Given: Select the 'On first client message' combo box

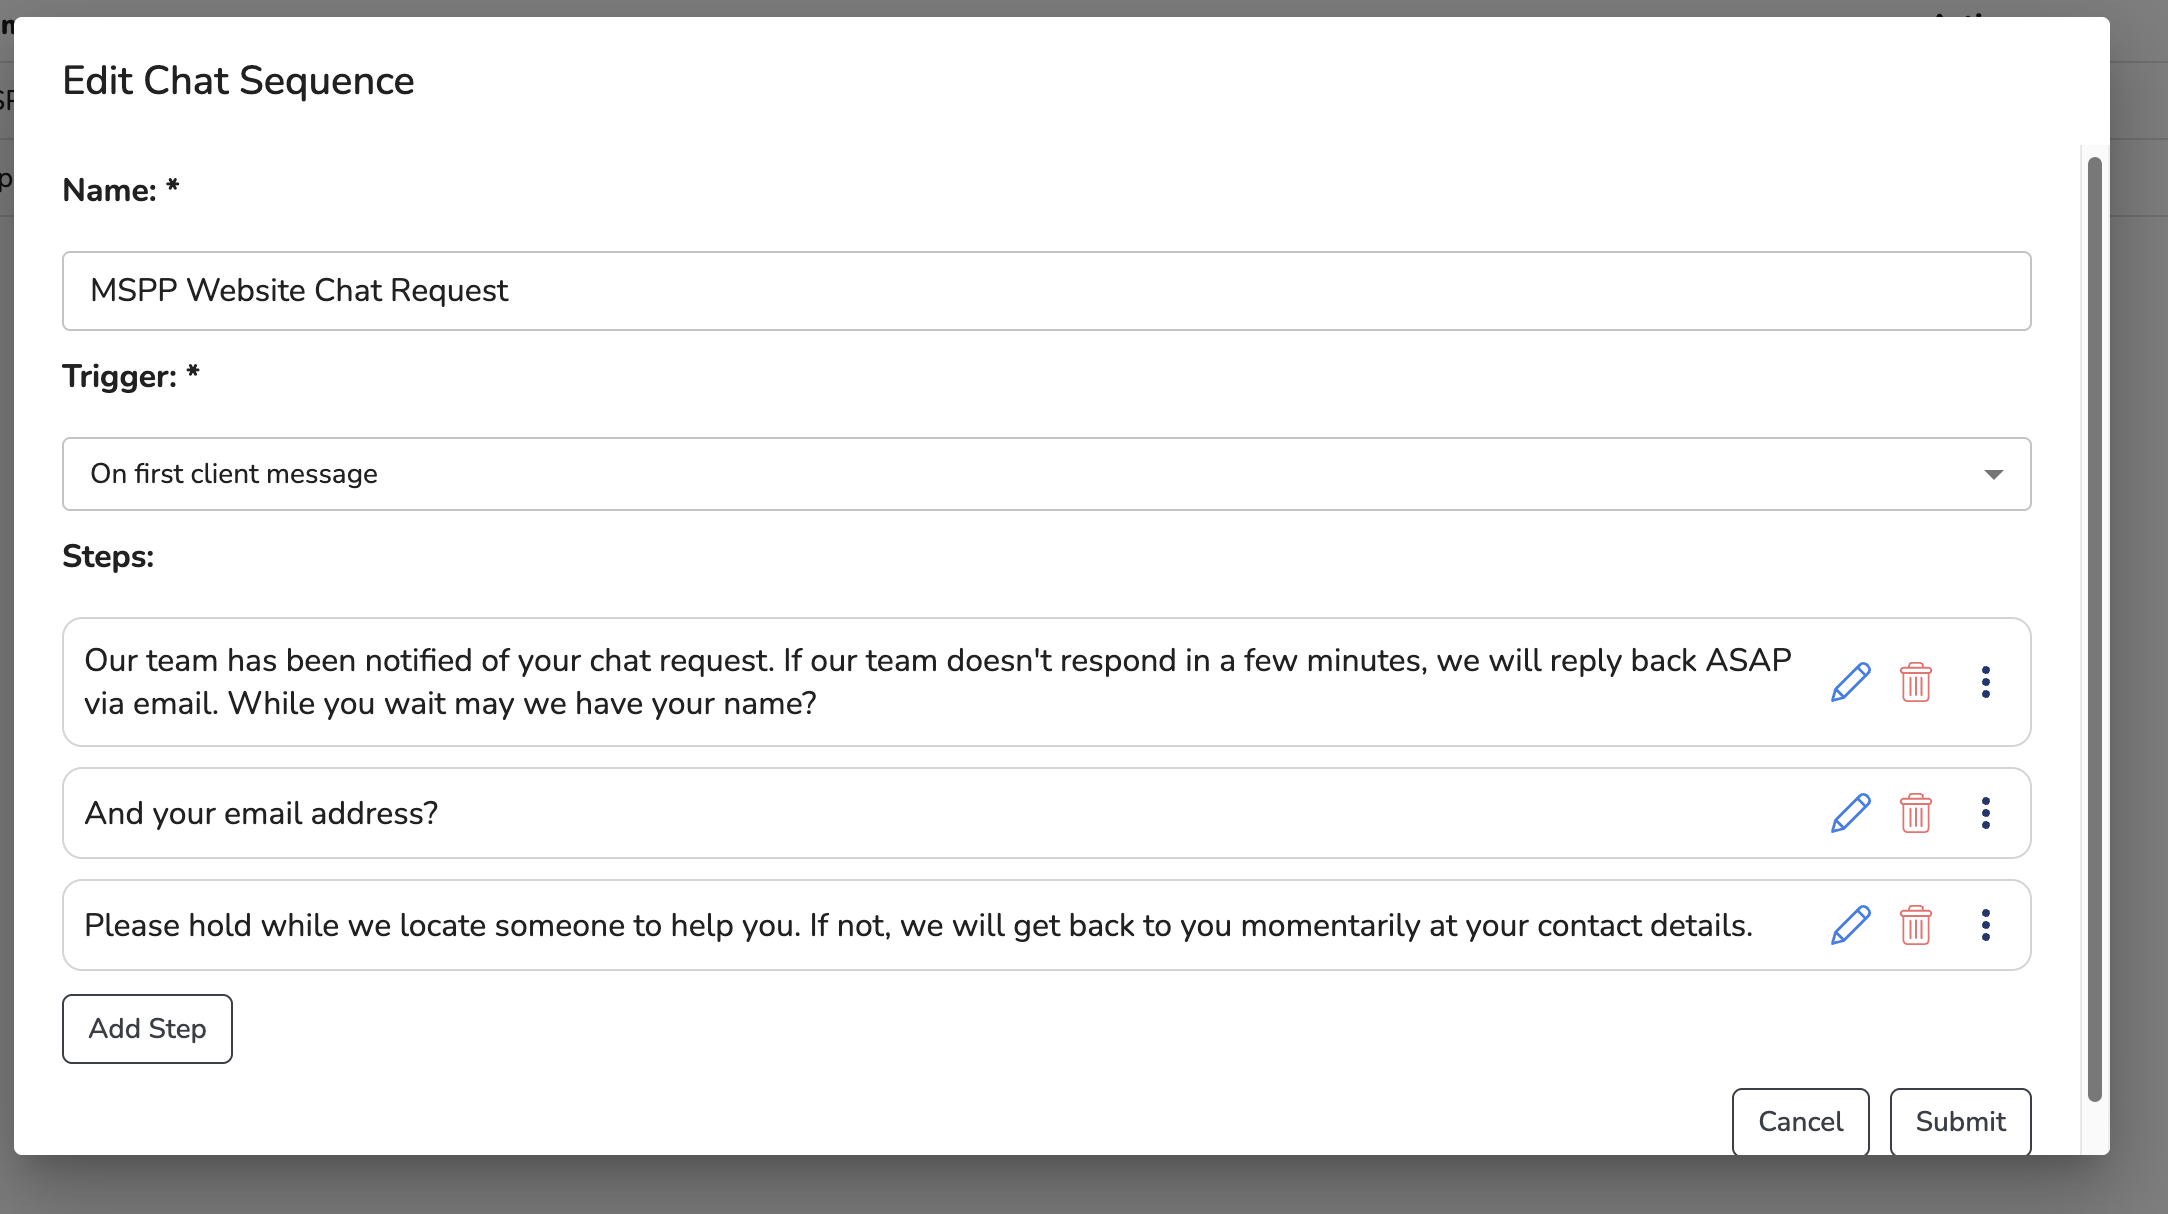Looking at the screenshot, I should [1000, 474].
